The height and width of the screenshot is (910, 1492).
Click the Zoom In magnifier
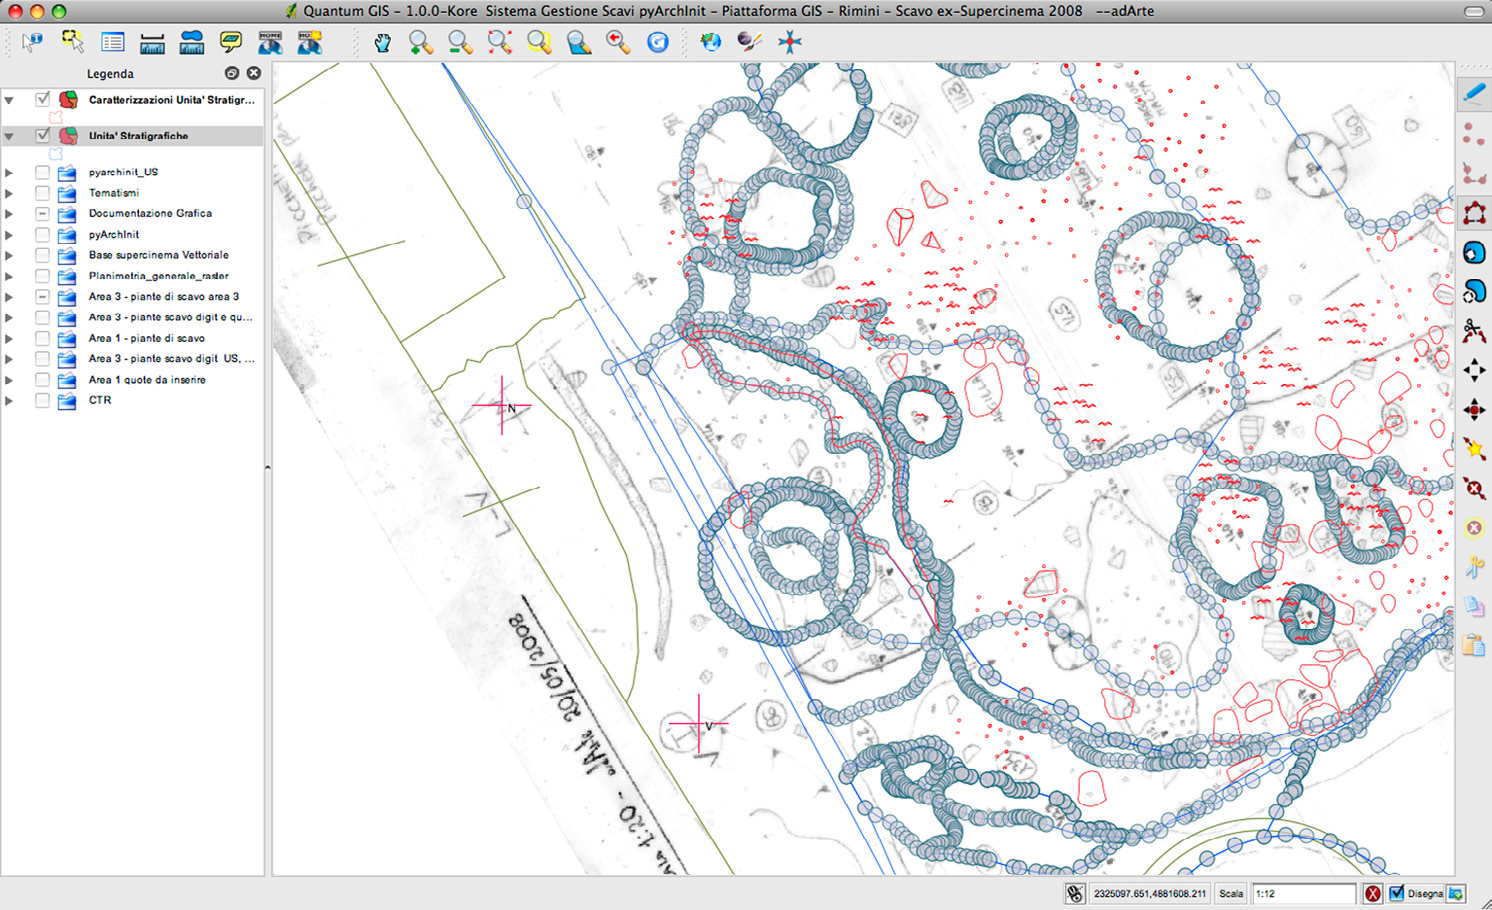pos(421,42)
